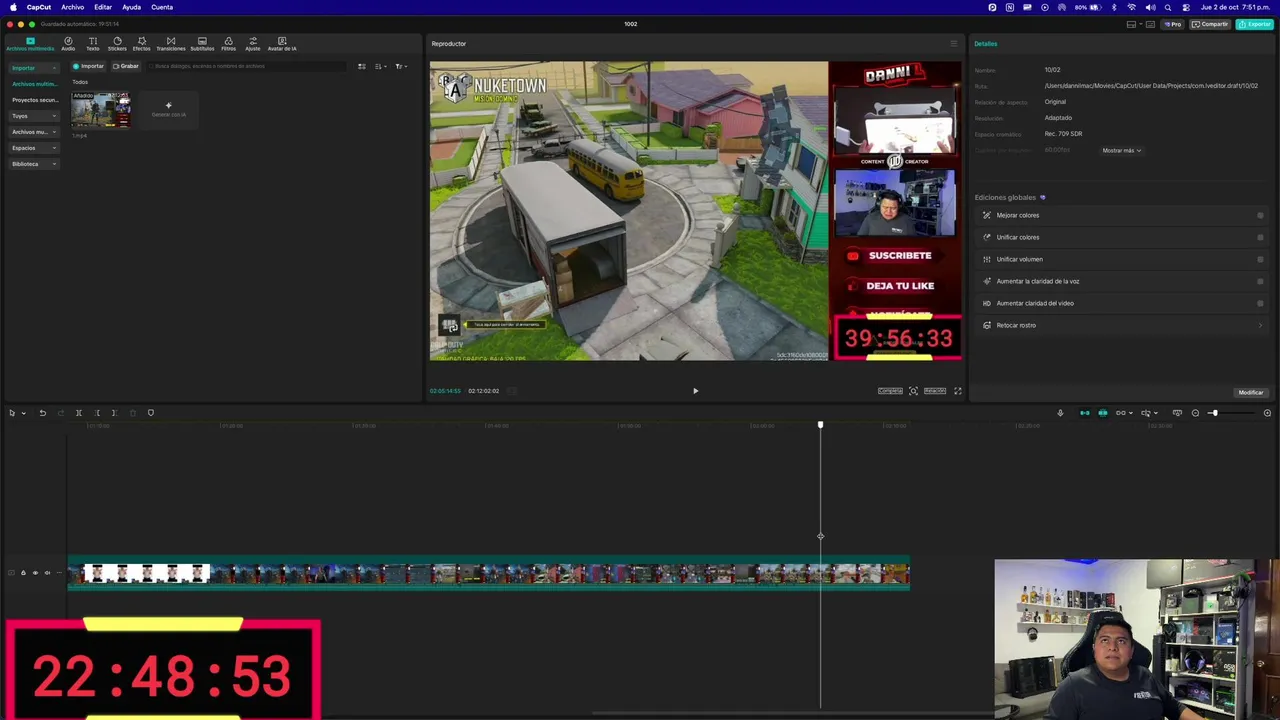The height and width of the screenshot is (720, 1280).
Task: Enable Aumentar claridad del vídeo checkbox
Action: [x=1260, y=303]
